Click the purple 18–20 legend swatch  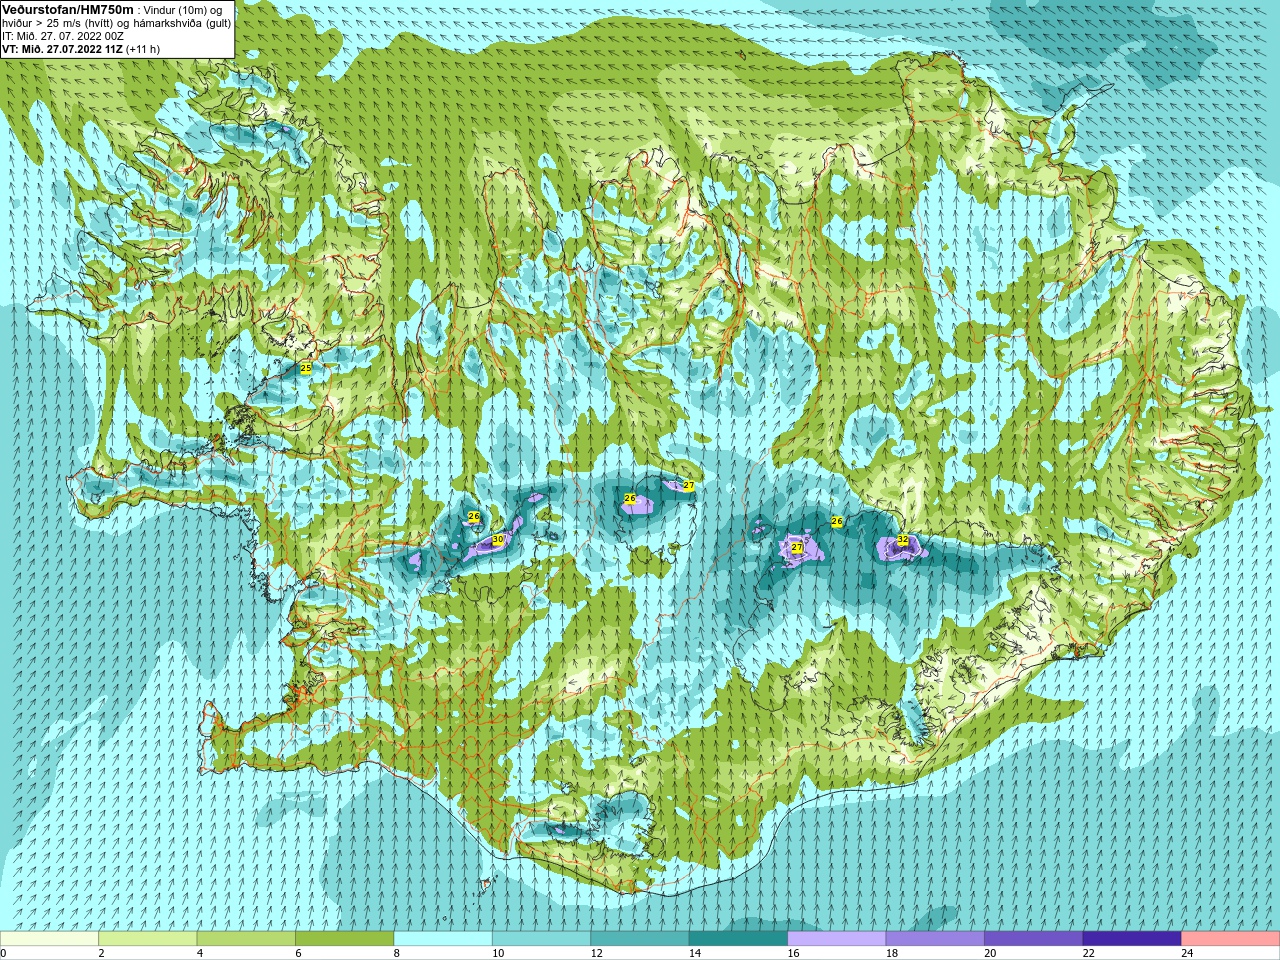tap(935, 939)
